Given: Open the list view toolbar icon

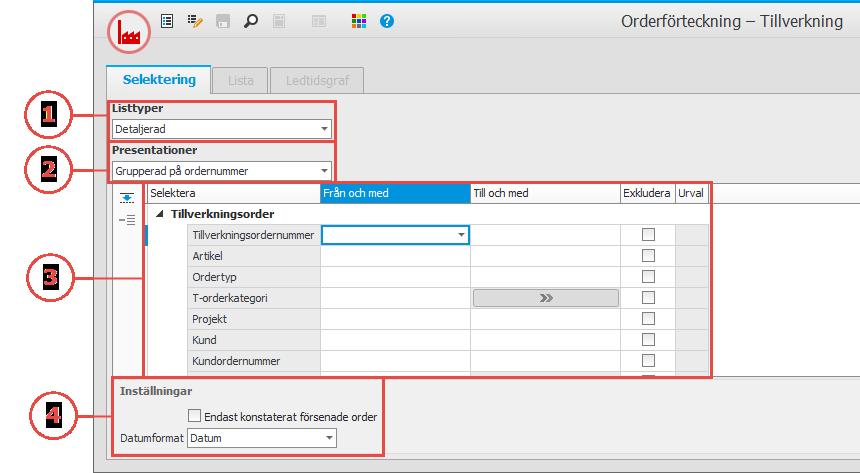Looking at the screenshot, I should (x=167, y=21).
